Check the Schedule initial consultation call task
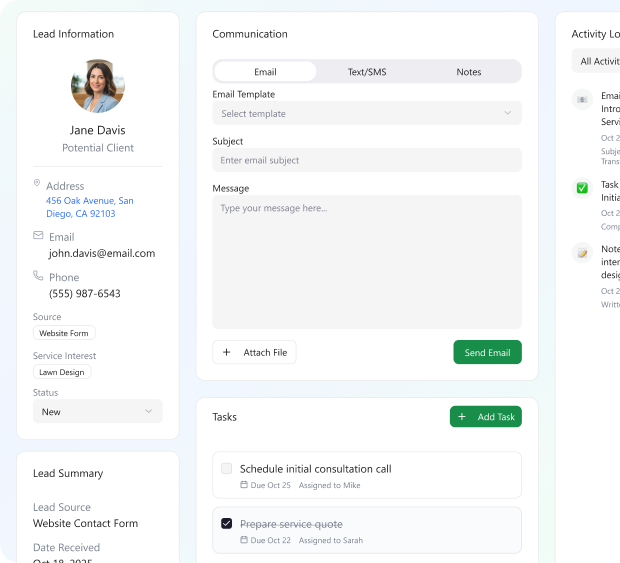The width and height of the screenshot is (620, 563). point(227,469)
